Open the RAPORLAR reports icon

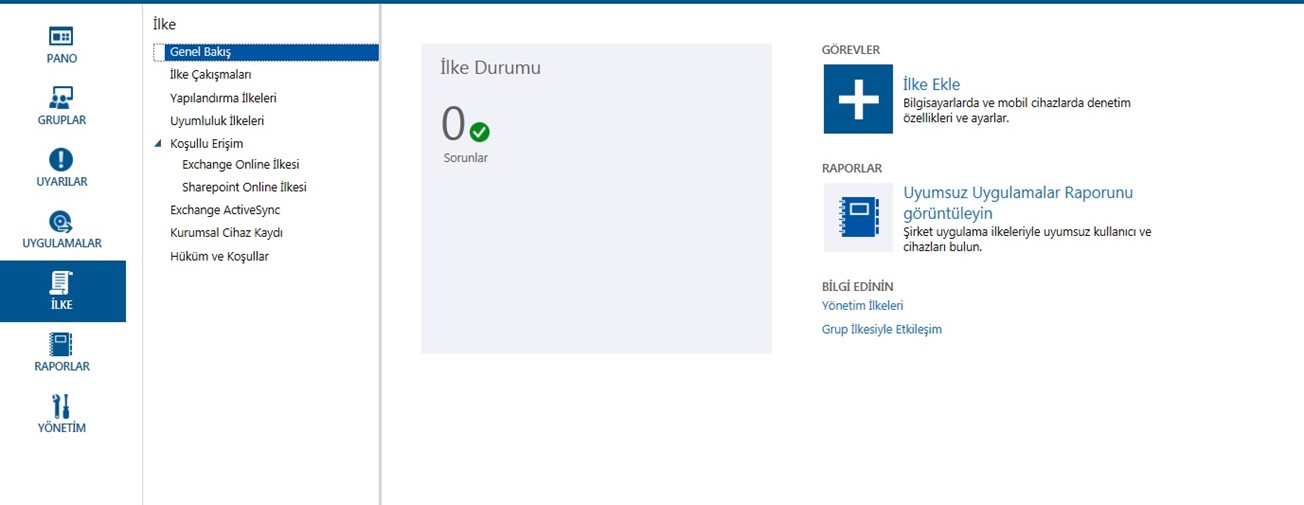[62, 345]
